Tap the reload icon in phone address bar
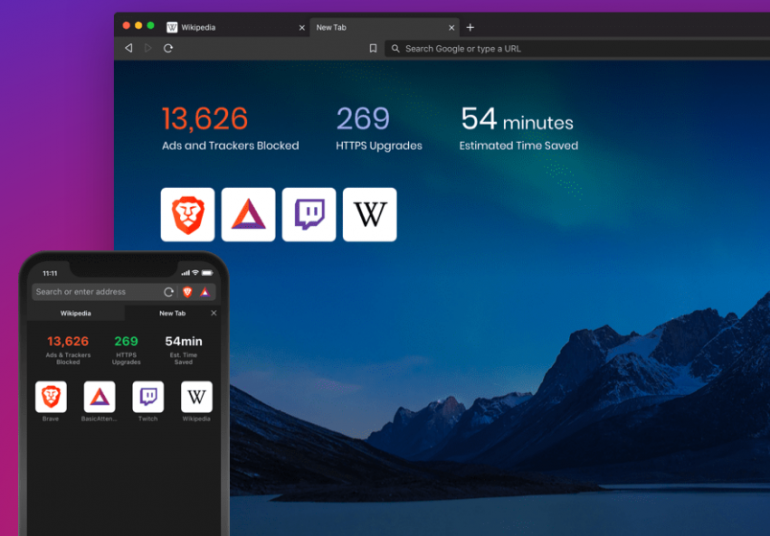The image size is (770, 536). (168, 292)
